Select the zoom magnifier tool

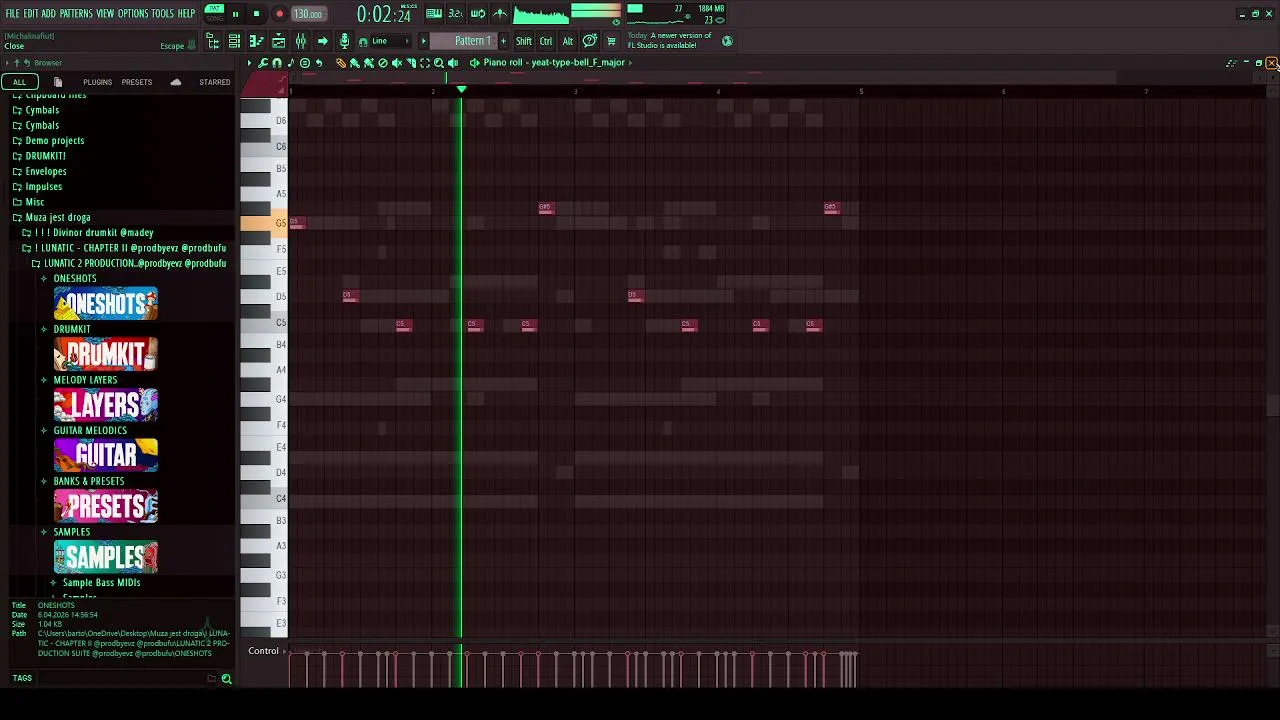point(439,63)
